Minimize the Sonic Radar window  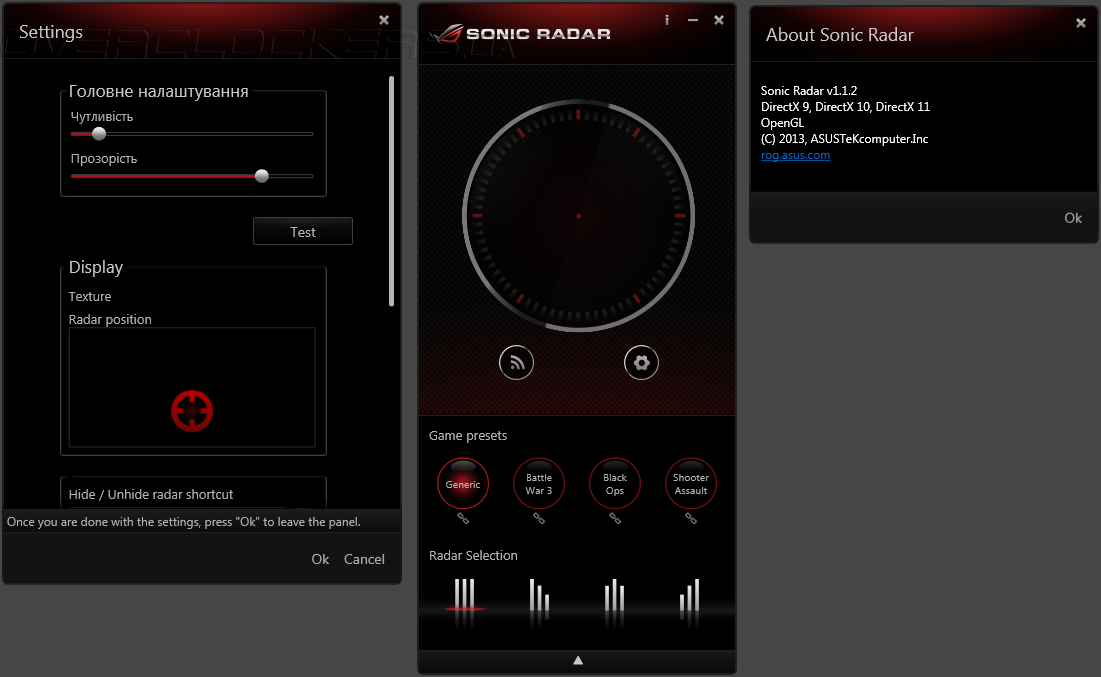pos(693,20)
